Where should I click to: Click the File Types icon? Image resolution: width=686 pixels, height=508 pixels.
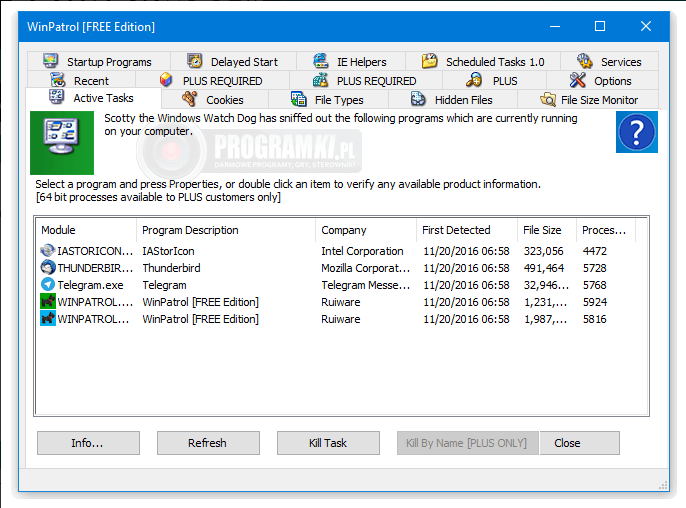(x=299, y=99)
